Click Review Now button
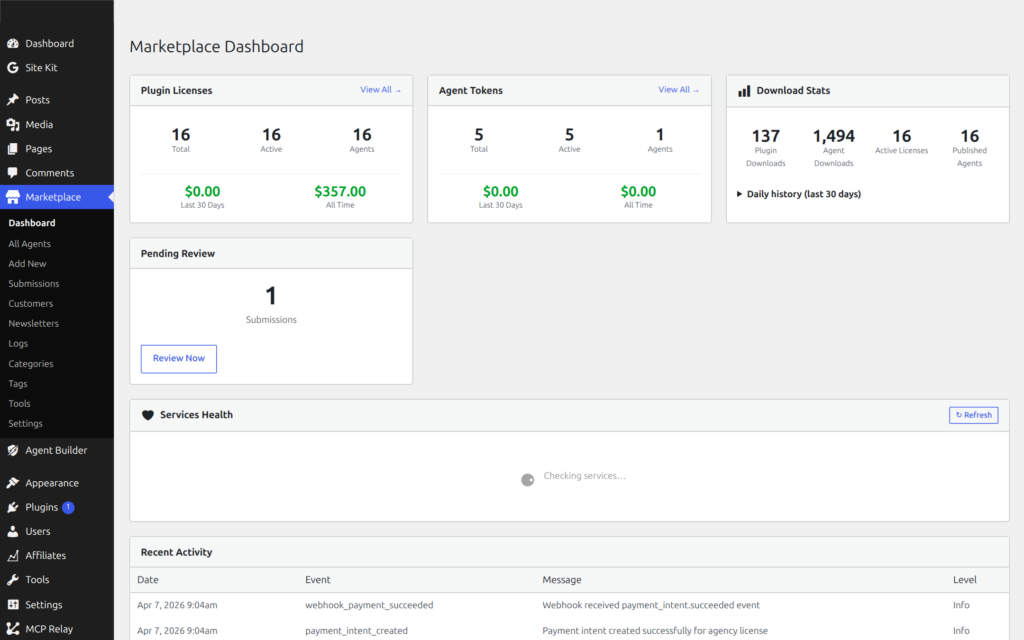The height and width of the screenshot is (640, 1024). [x=179, y=359]
